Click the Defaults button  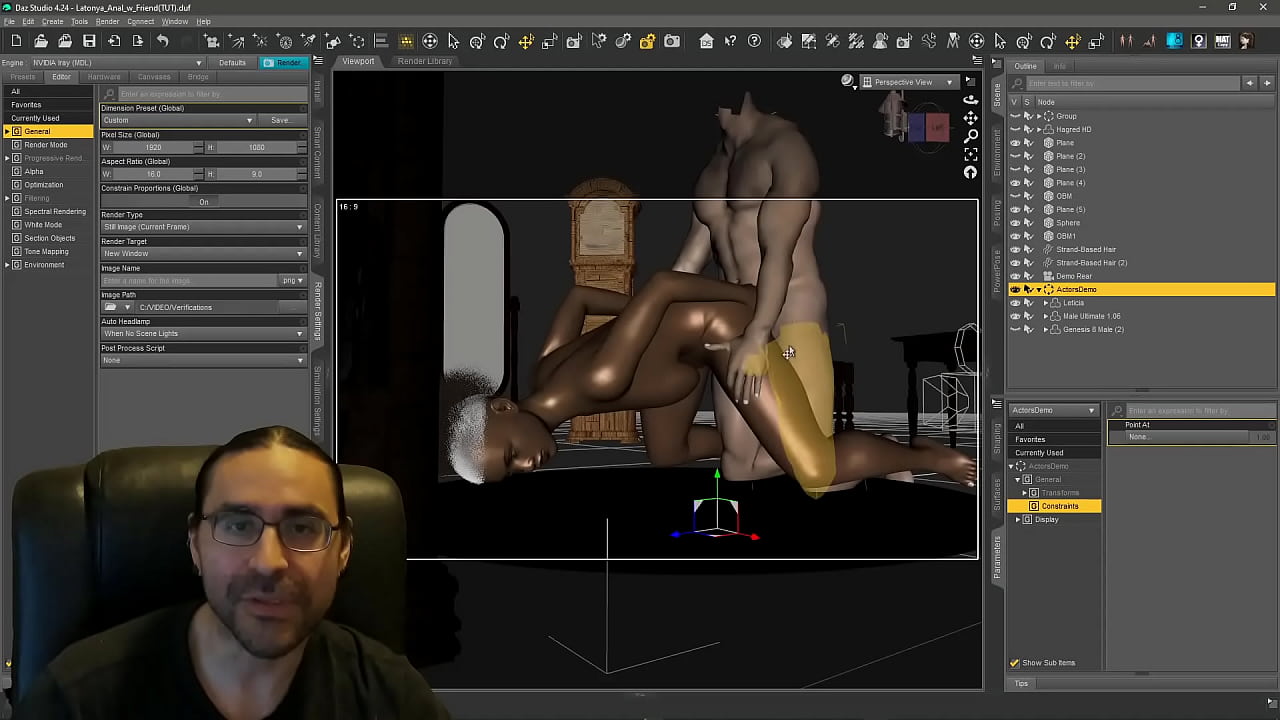click(x=232, y=63)
